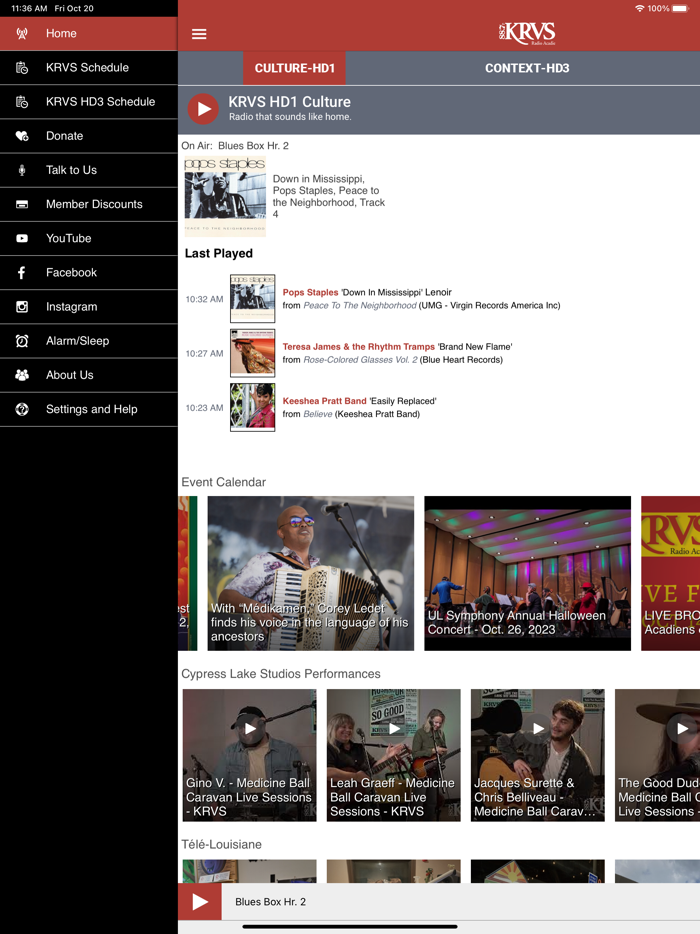
Task: Tap the KRVS HD3 Schedule calendar icon
Action: (x=22, y=102)
